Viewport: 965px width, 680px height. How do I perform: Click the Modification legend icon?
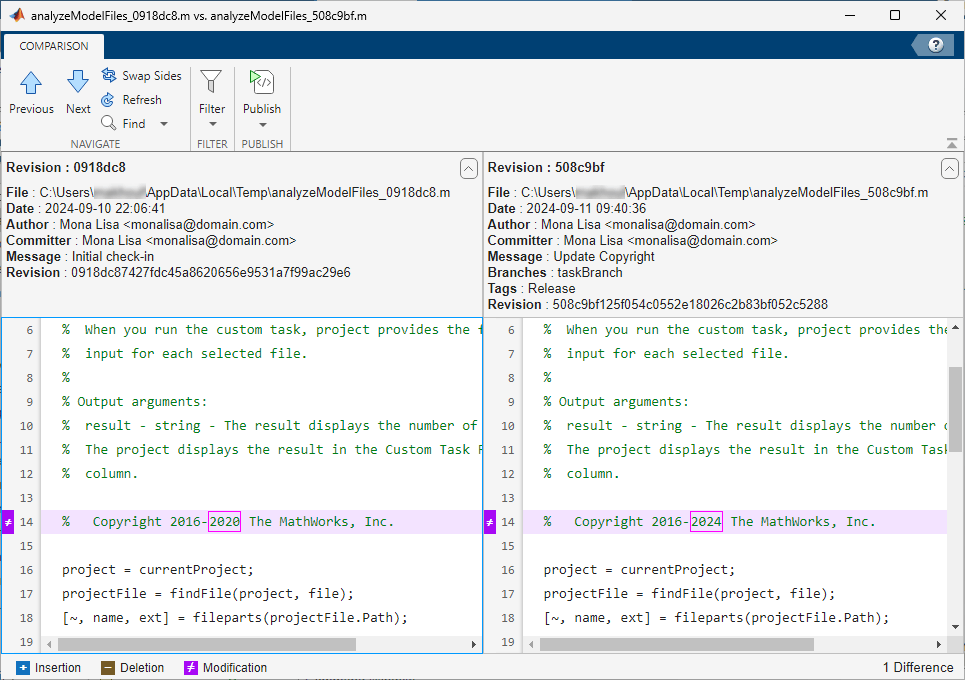tap(191, 668)
